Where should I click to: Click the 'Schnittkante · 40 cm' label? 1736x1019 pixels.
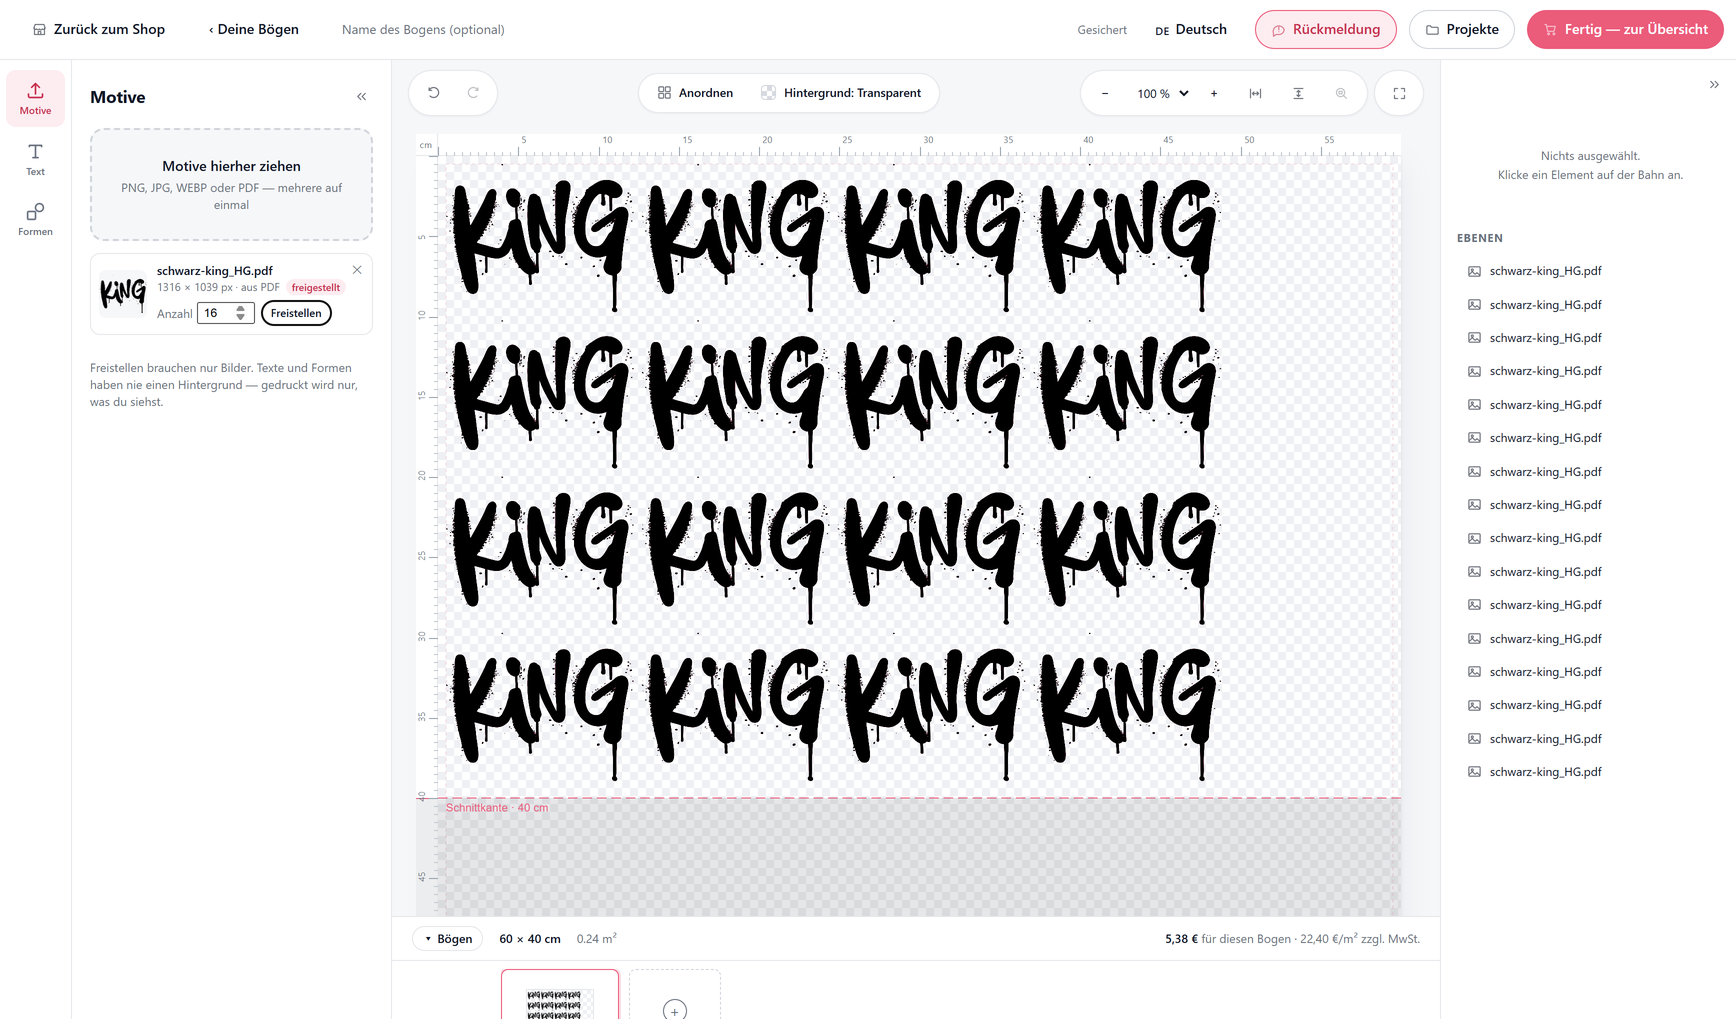tap(497, 808)
